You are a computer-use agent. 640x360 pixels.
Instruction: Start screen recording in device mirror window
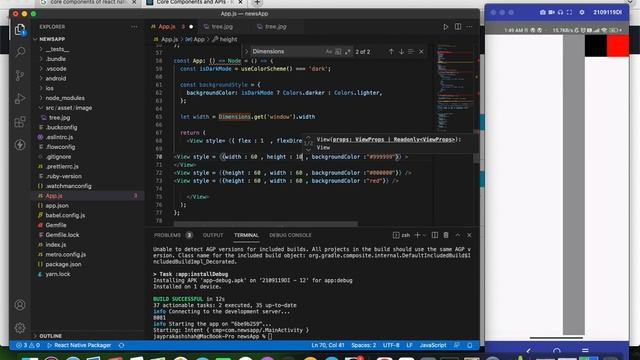(x=551, y=12)
